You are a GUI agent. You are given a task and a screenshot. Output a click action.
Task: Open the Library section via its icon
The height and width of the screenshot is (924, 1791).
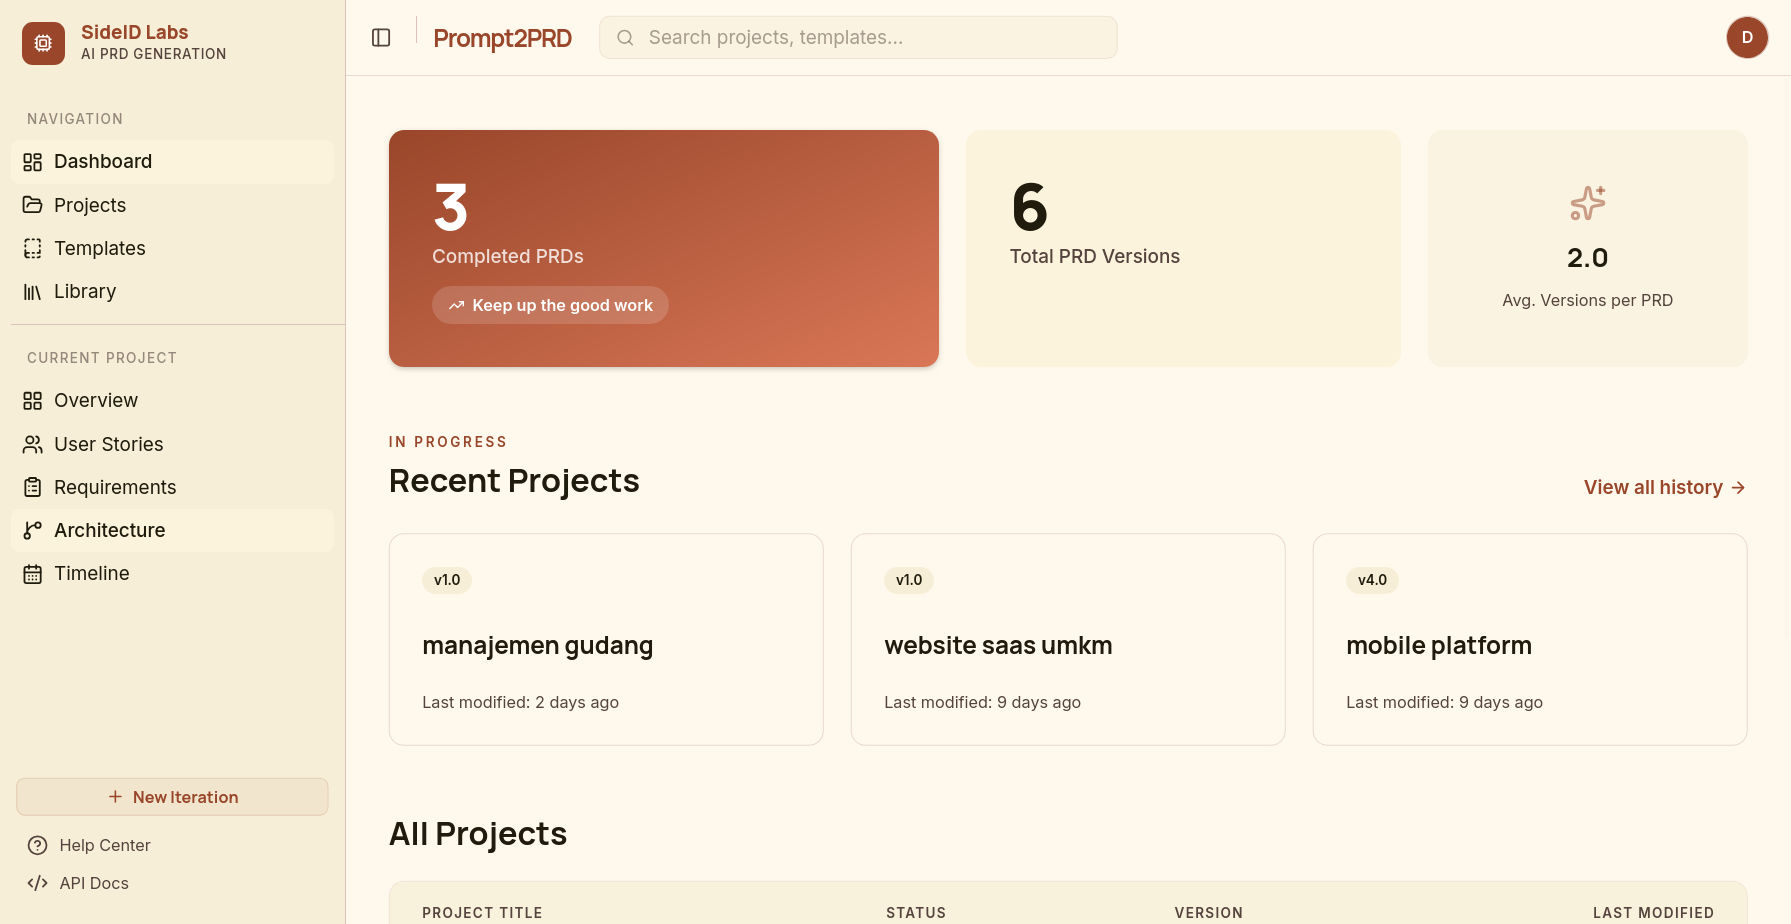coord(32,291)
